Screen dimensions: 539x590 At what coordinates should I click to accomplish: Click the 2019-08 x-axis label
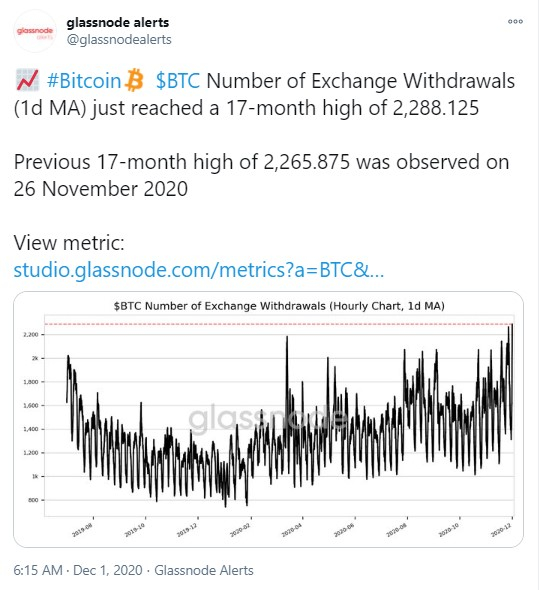click(82, 530)
